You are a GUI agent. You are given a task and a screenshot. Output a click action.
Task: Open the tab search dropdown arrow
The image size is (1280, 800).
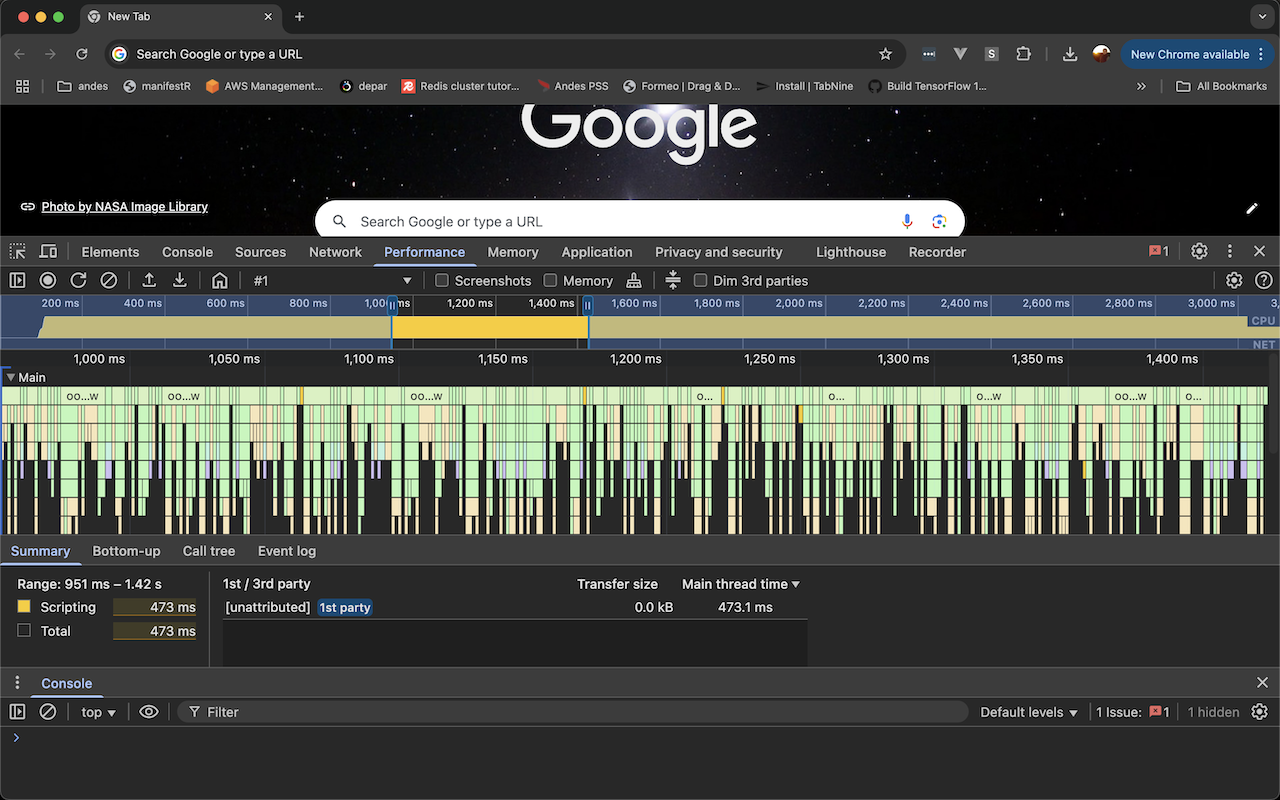point(1260,17)
